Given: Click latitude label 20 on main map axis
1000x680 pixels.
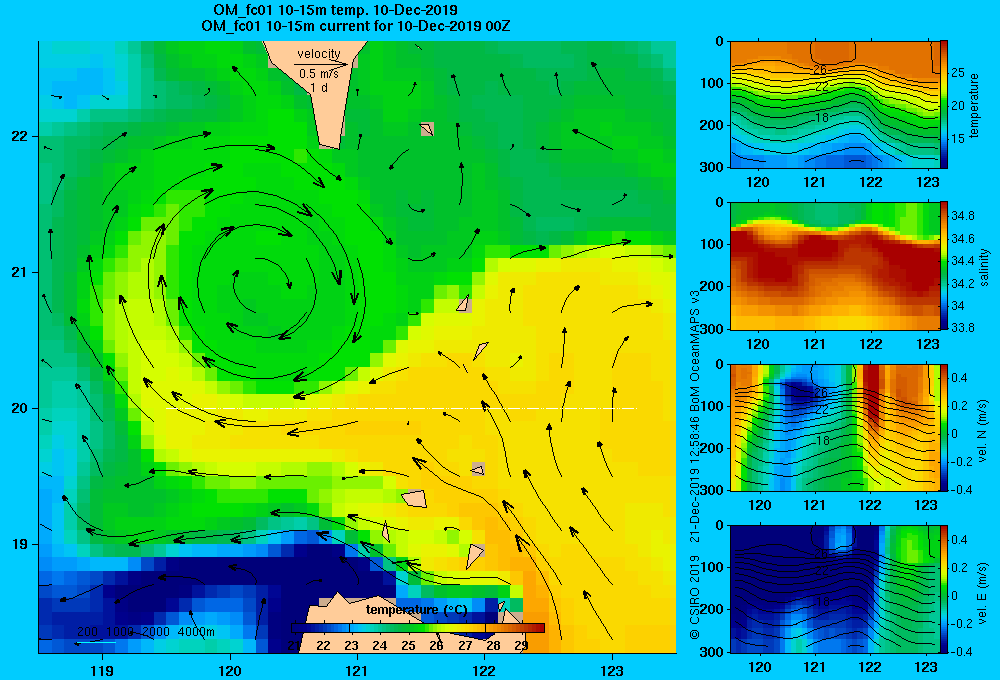Looking at the screenshot, I should point(20,408).
